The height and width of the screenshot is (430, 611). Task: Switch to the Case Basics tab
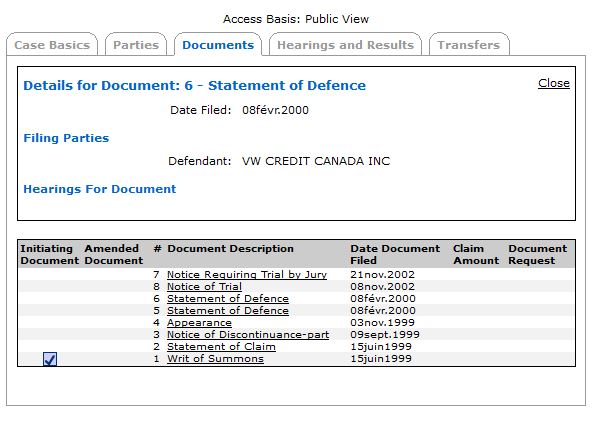tap(52, 45)
